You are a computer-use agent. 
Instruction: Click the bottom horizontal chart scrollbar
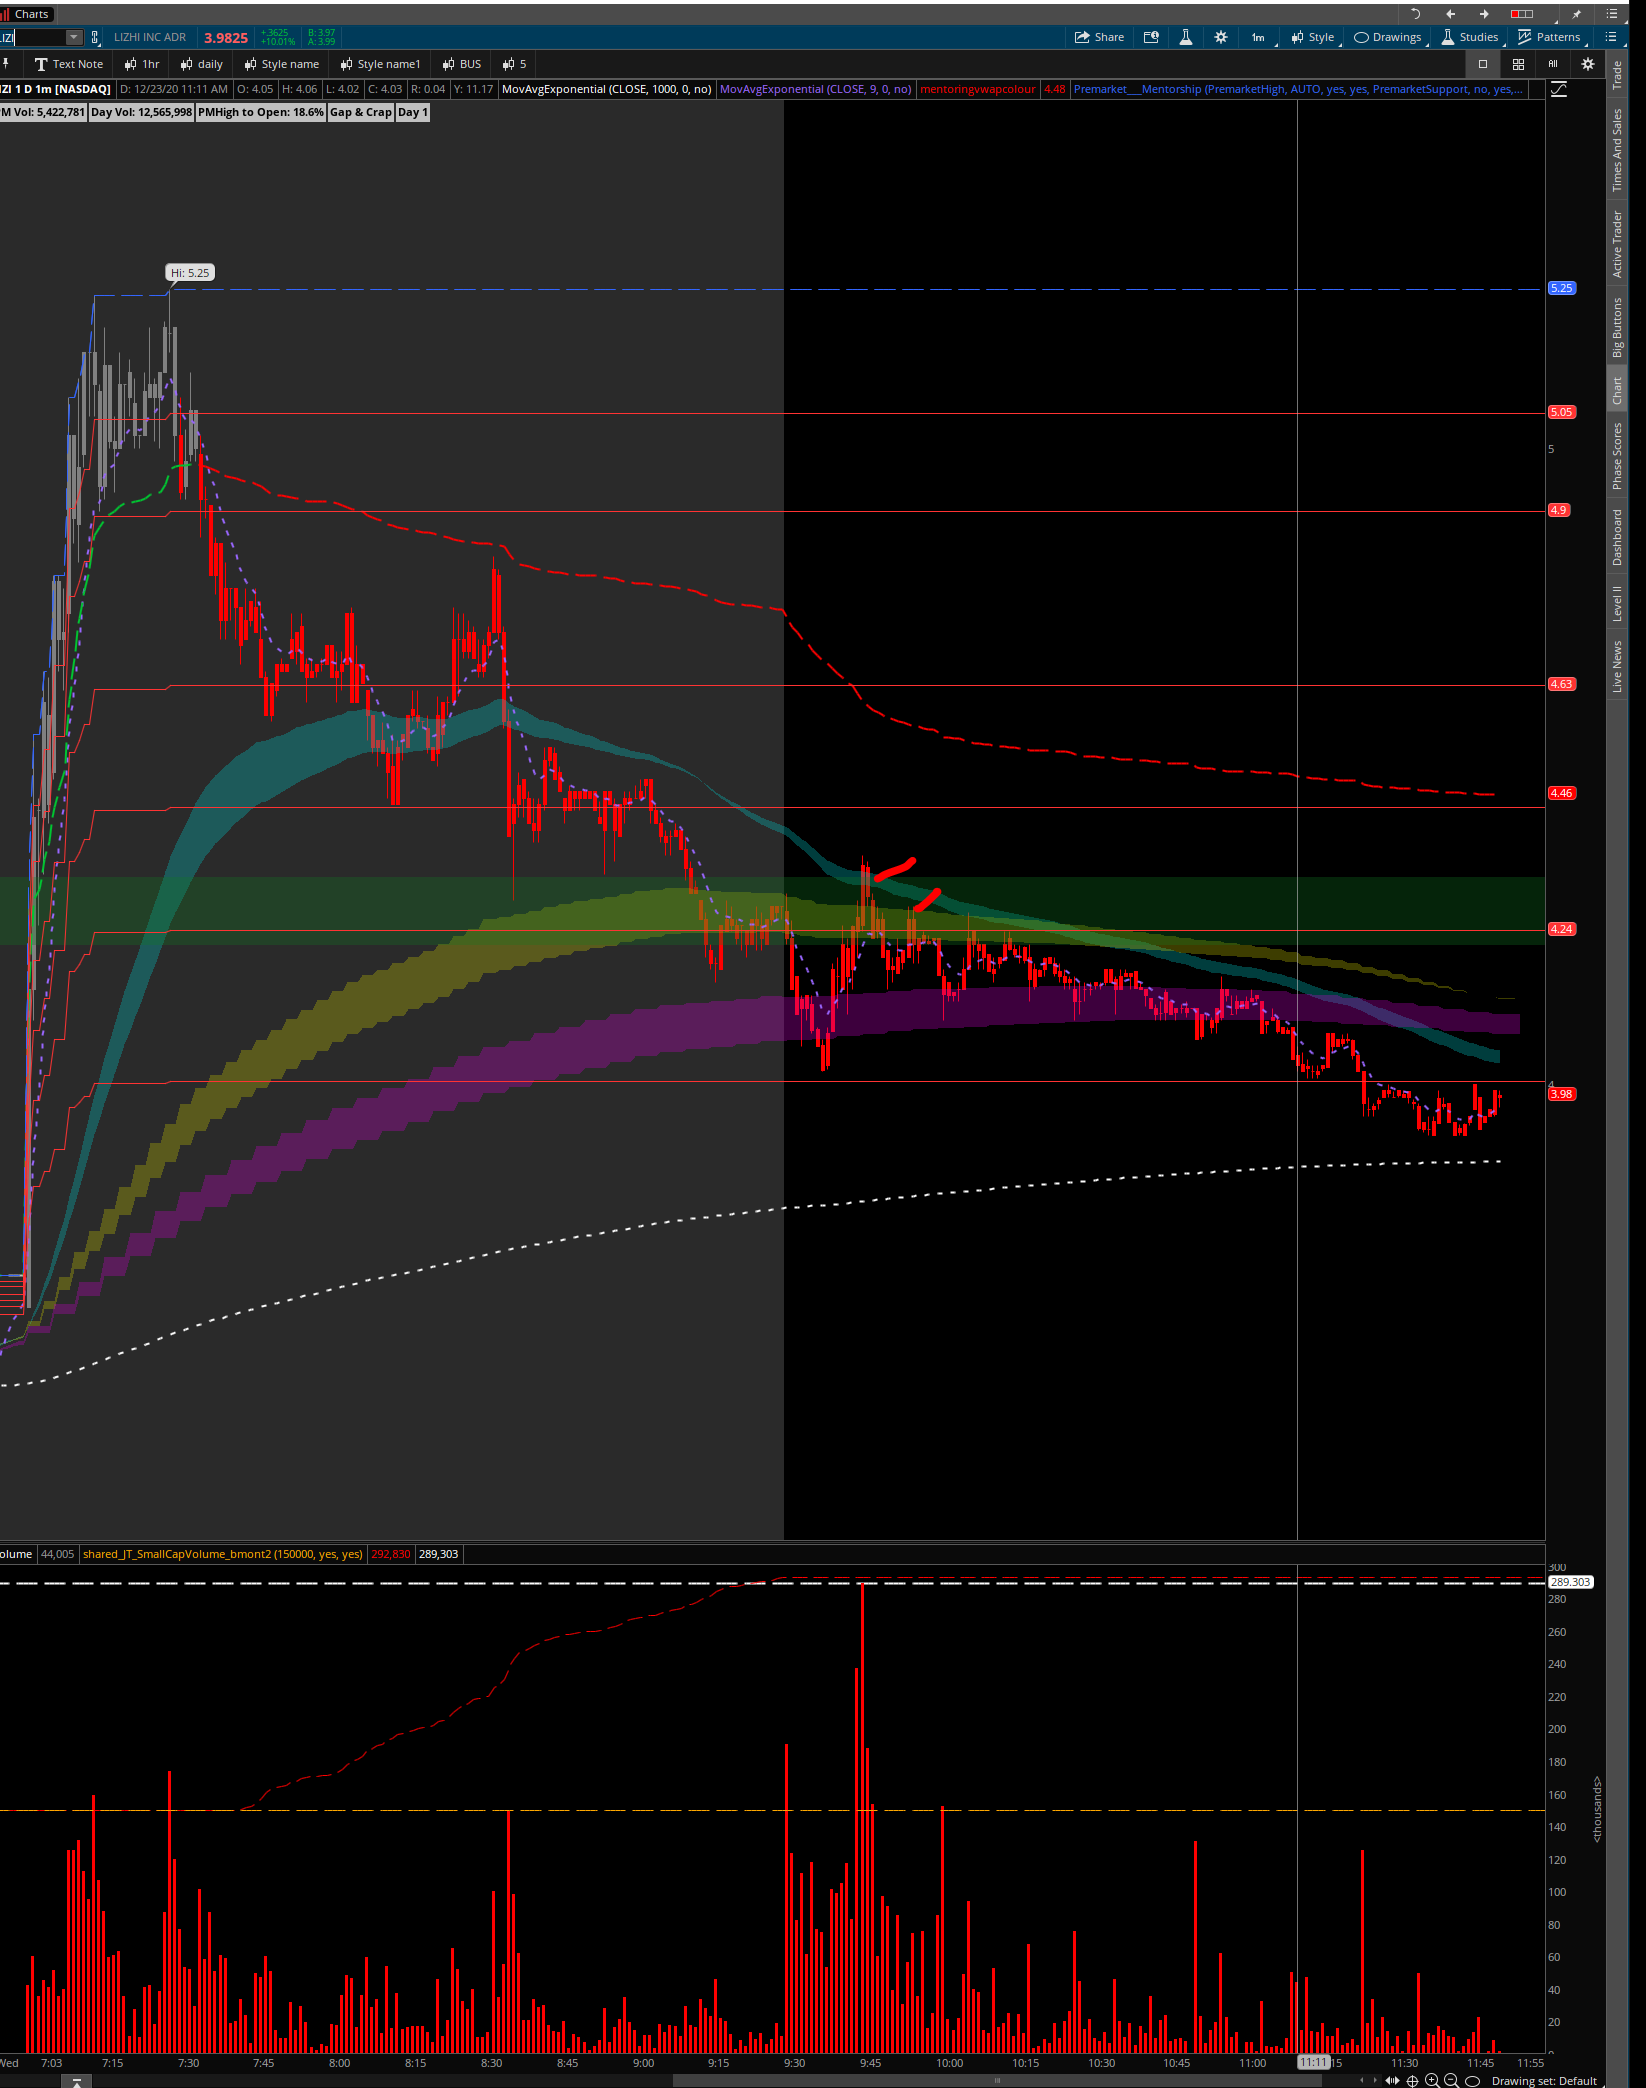click(997, 2081)
